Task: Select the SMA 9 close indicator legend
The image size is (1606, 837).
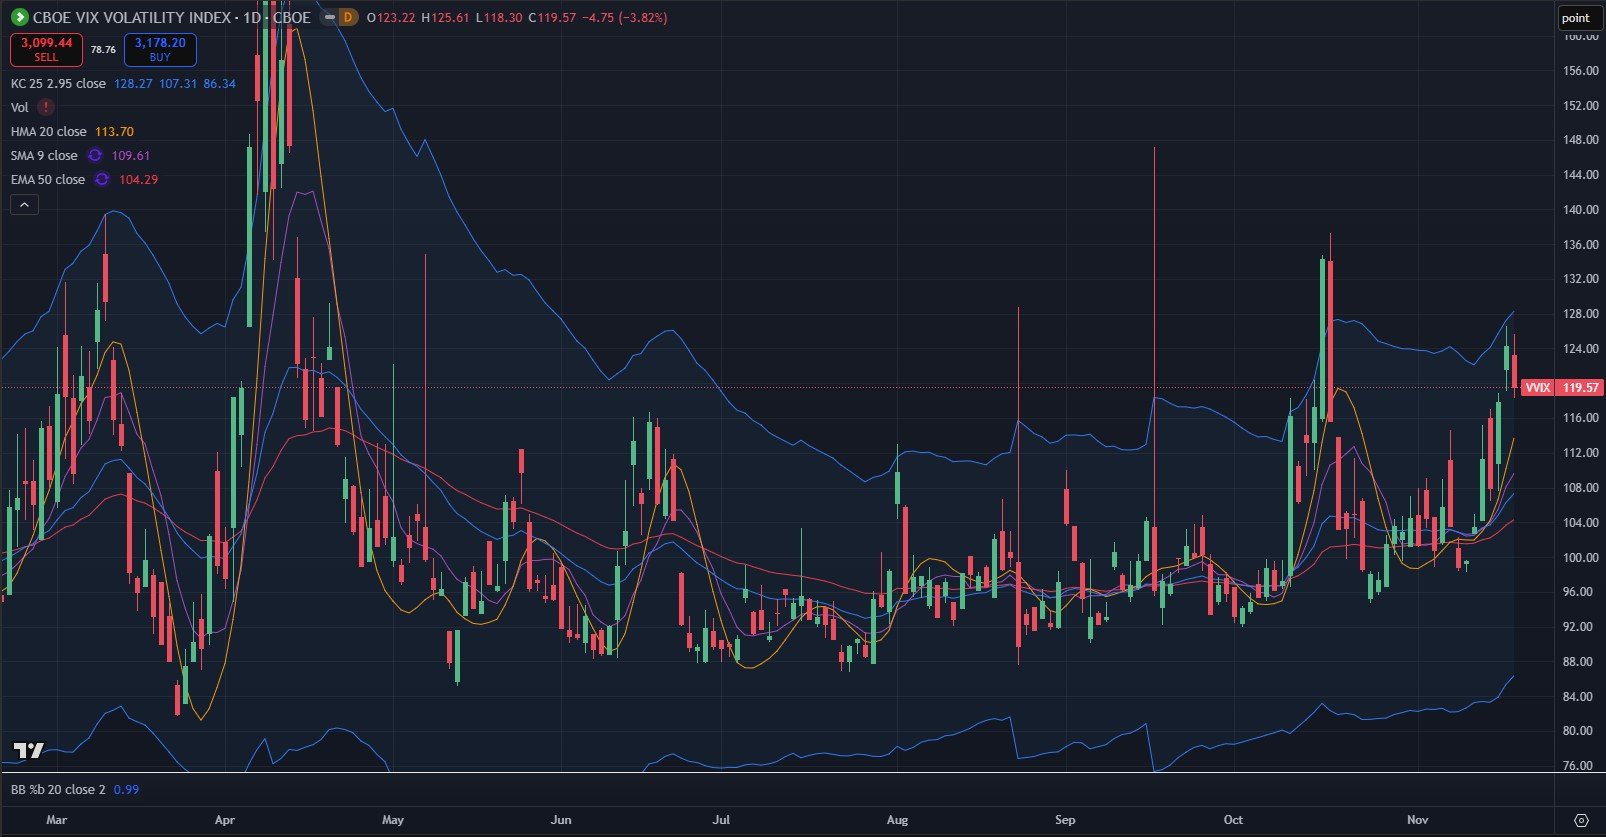Action: (x=44, y=155)
